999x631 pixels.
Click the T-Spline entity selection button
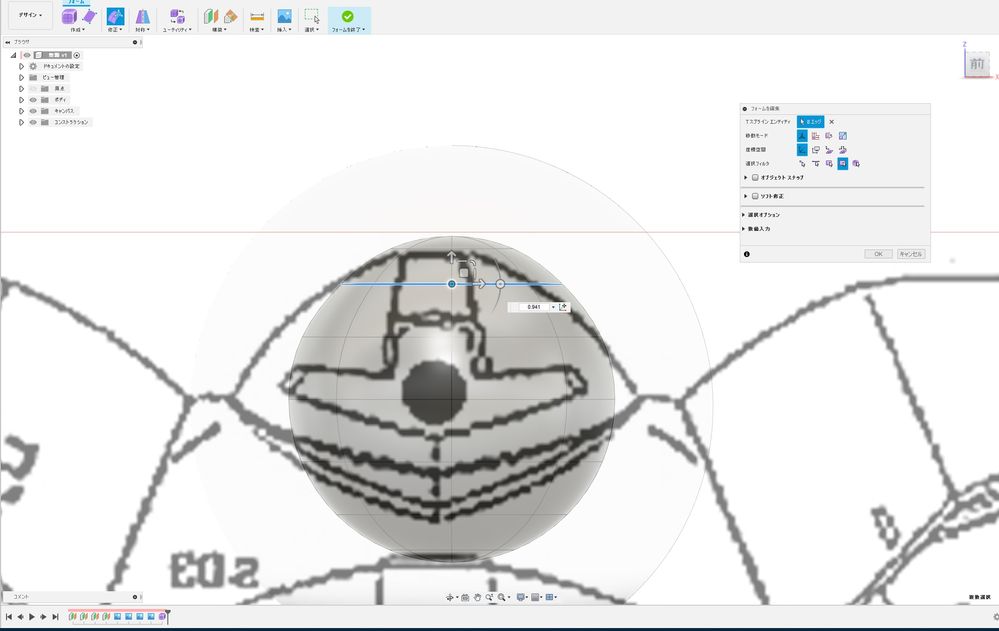point(810,122)
